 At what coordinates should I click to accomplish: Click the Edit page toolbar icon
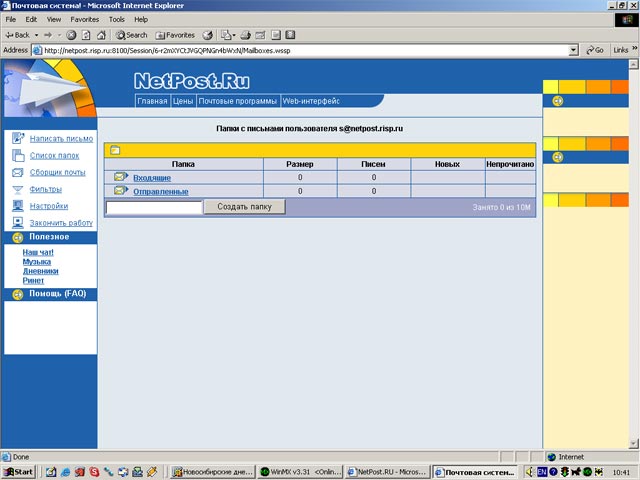pos(260,35)
